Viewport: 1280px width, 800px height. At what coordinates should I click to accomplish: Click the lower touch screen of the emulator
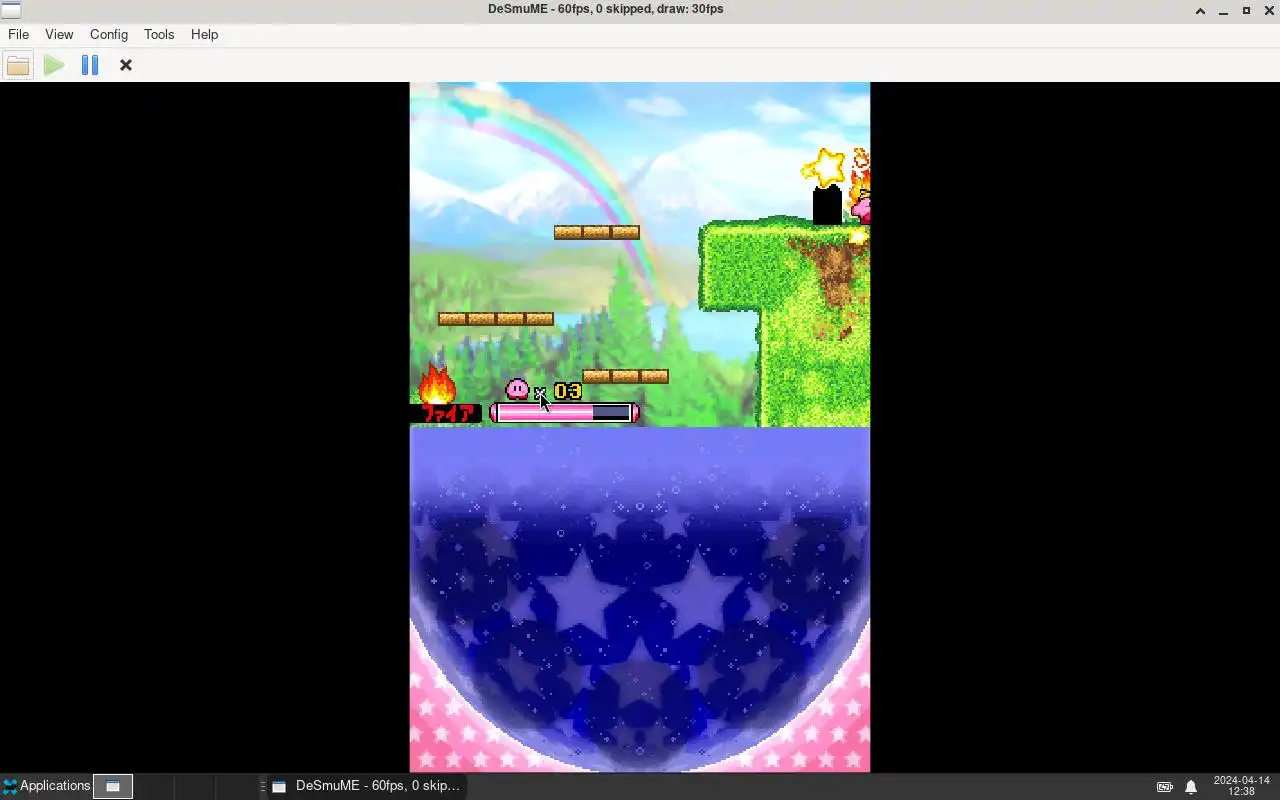[640, 600]
